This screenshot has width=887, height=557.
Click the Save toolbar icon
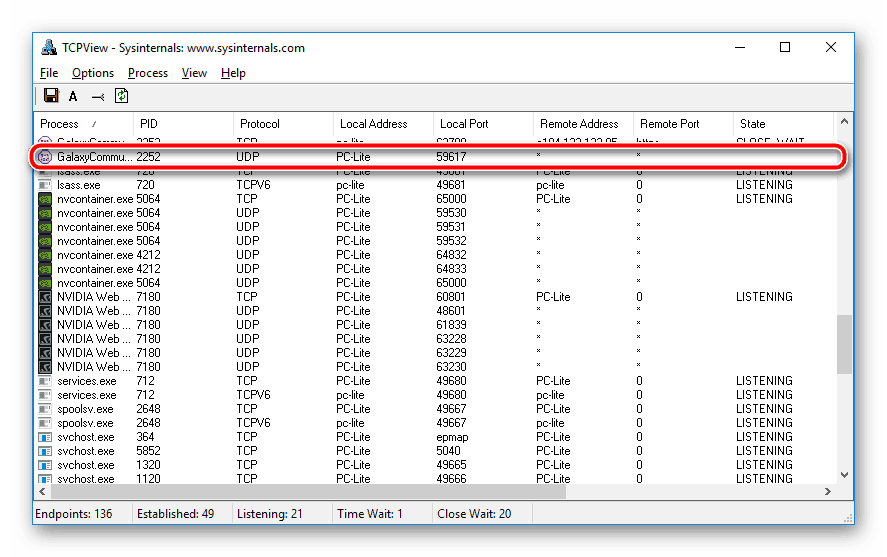[x=51, y=96]
